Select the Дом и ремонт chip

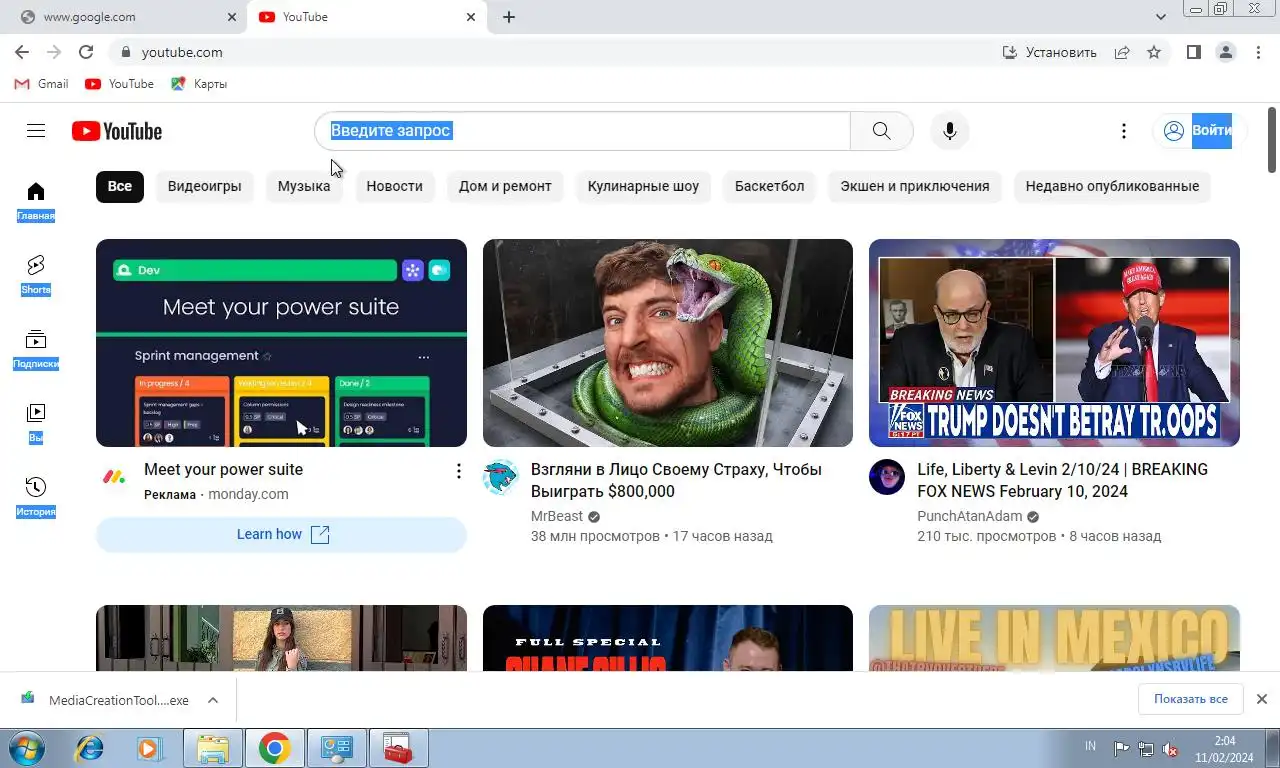(505, 186)
